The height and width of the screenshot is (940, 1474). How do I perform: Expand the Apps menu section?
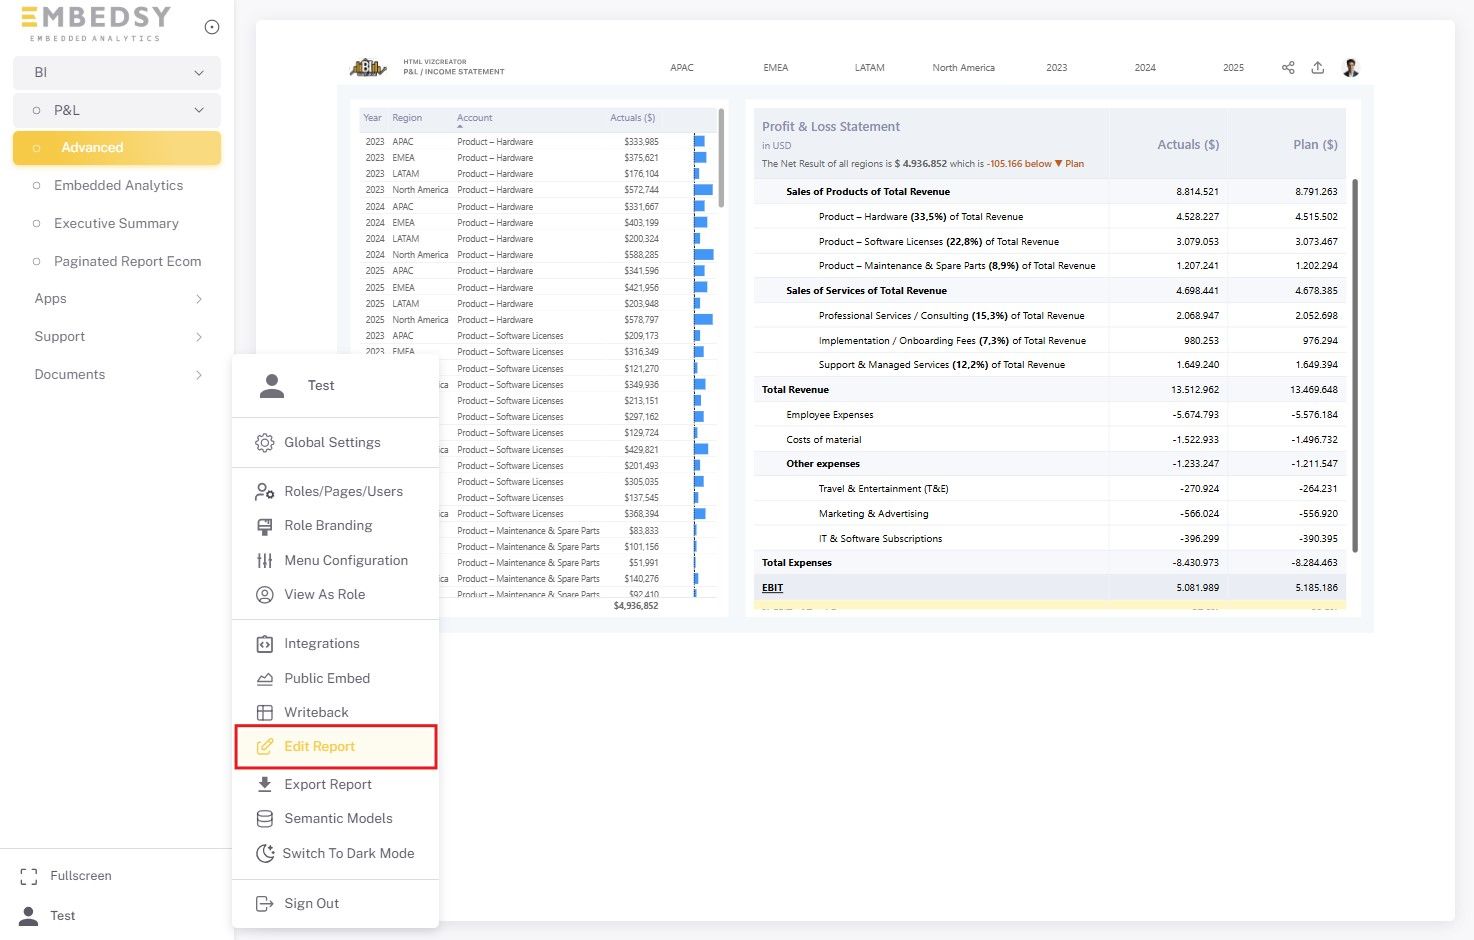click(117, 299)
